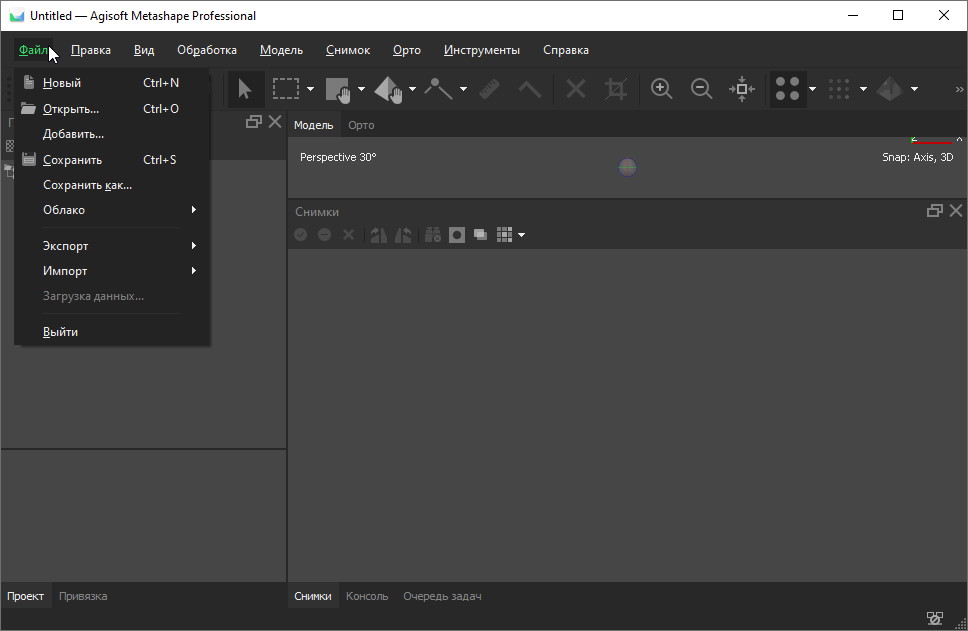The width and height of the screenshot is (968, 631).
Task: Click Rotate Right icon in Снимки toolbar
Action: (378, 235)
